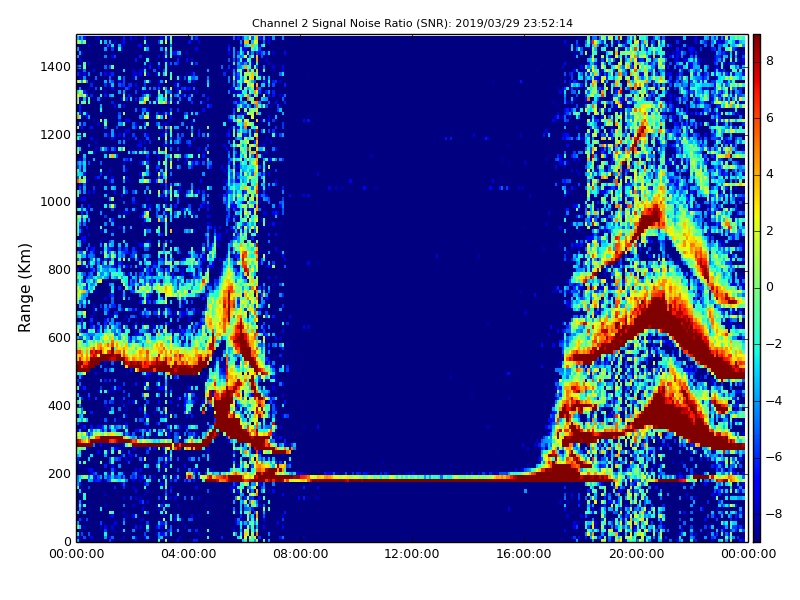
Task: Click the 16:00:00 time tick label
Action: 524,554
